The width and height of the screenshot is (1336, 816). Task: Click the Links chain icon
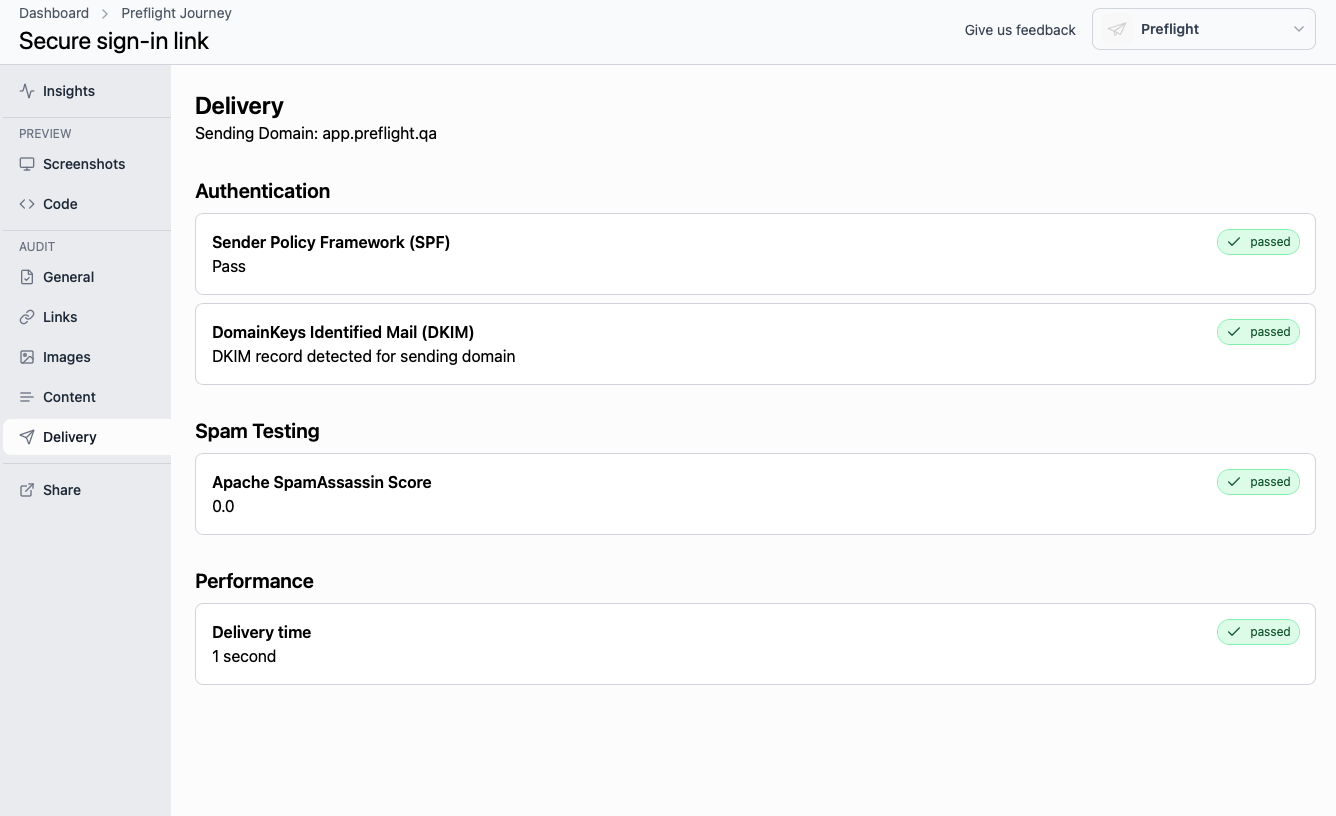[x=26, y=316]
